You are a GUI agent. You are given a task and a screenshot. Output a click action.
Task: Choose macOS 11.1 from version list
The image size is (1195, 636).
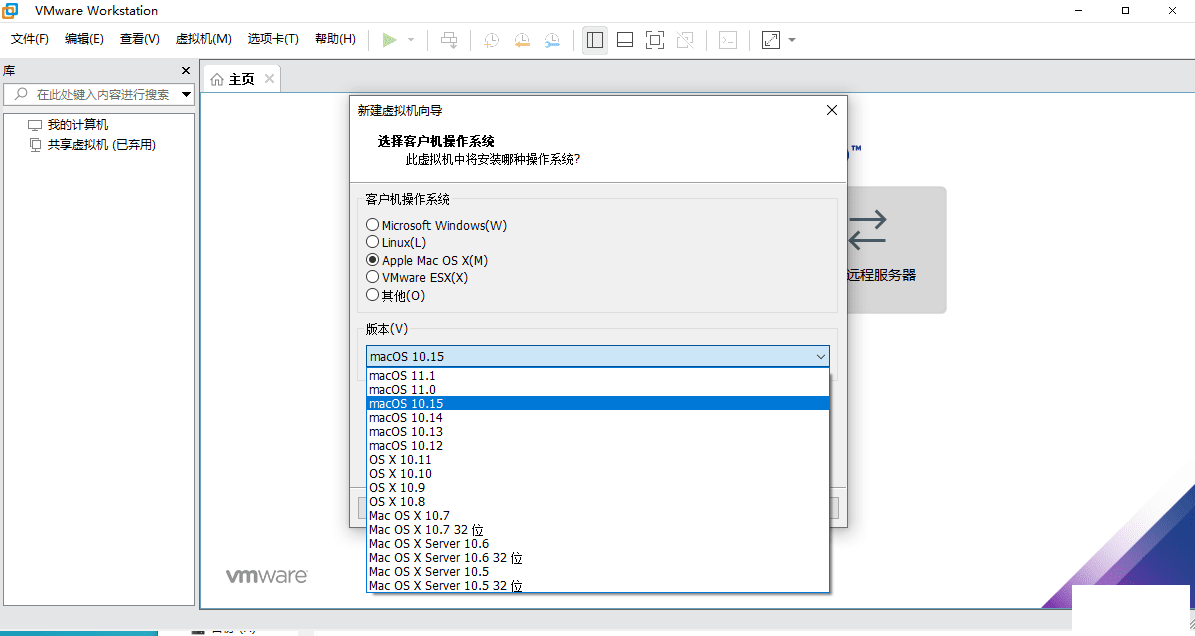tap(598, 376)
